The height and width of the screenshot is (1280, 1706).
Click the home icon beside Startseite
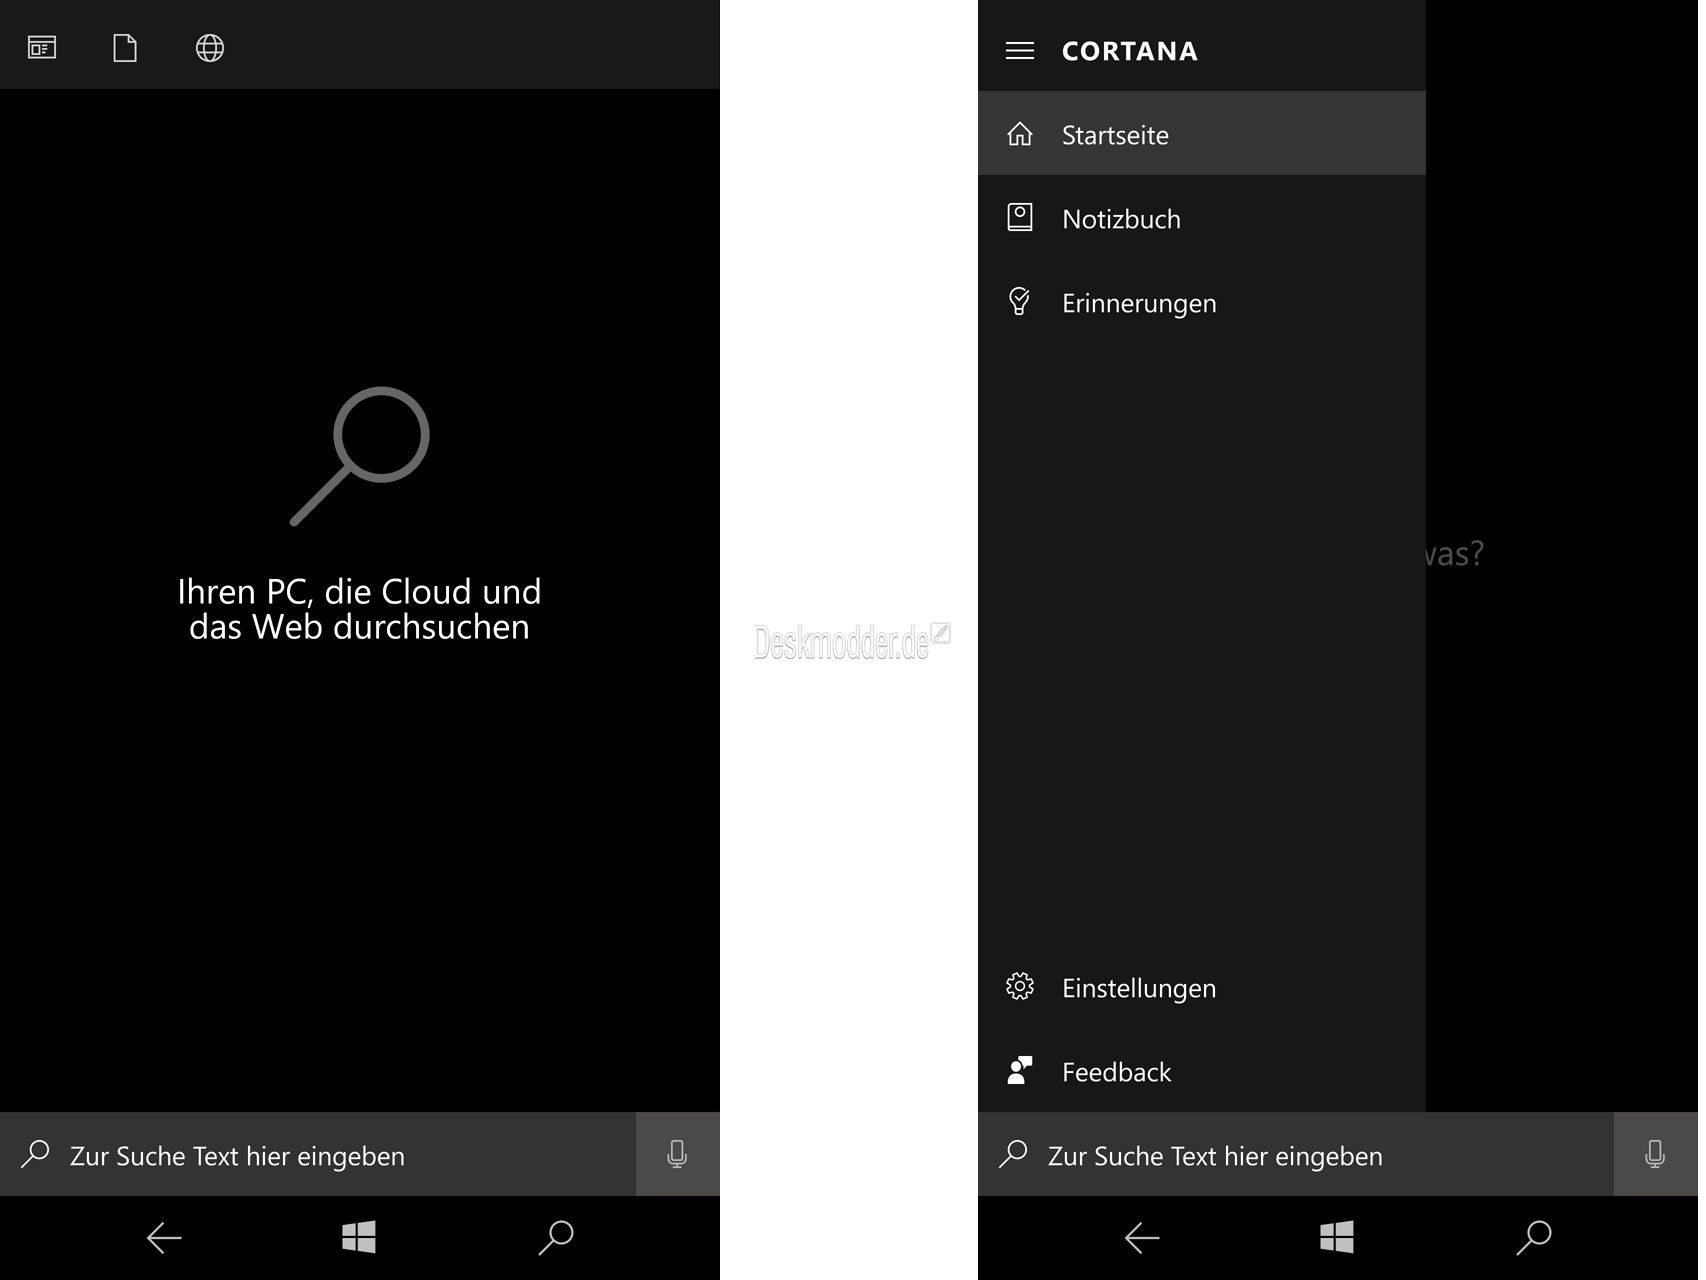(x=1020, y=133)
